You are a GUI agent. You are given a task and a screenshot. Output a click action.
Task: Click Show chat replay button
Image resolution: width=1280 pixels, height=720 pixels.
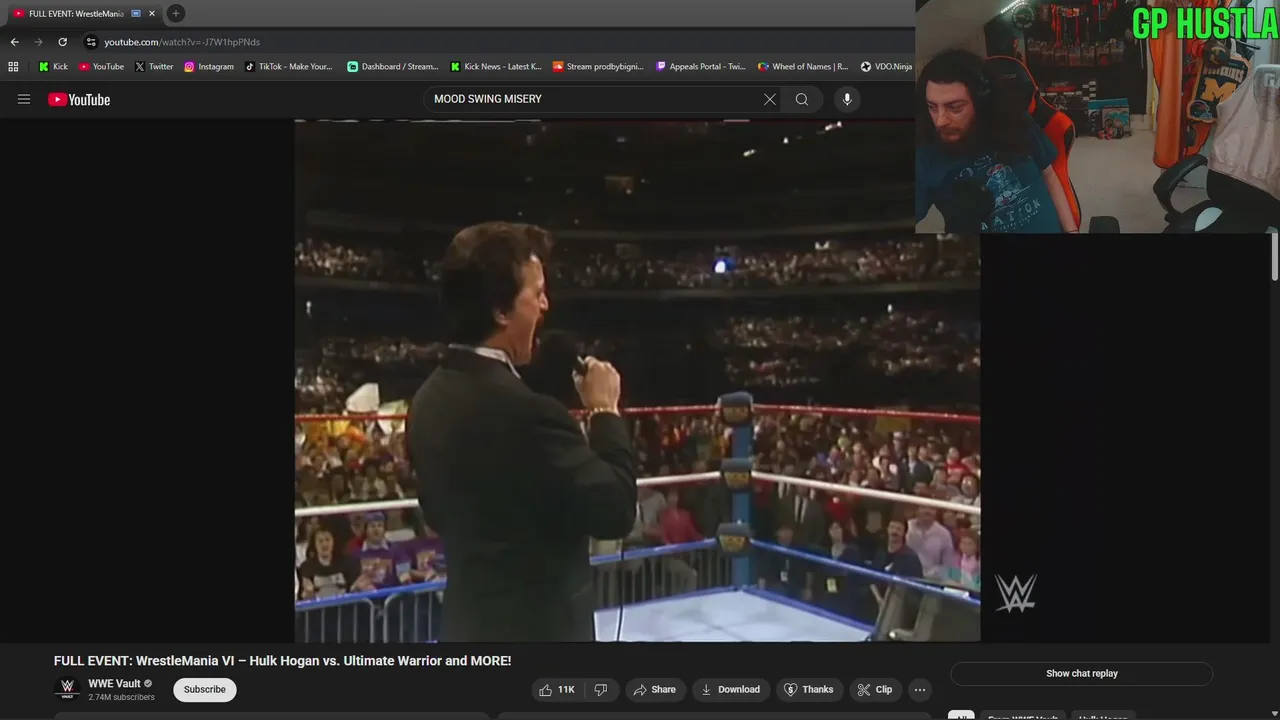coord(1082,674)
